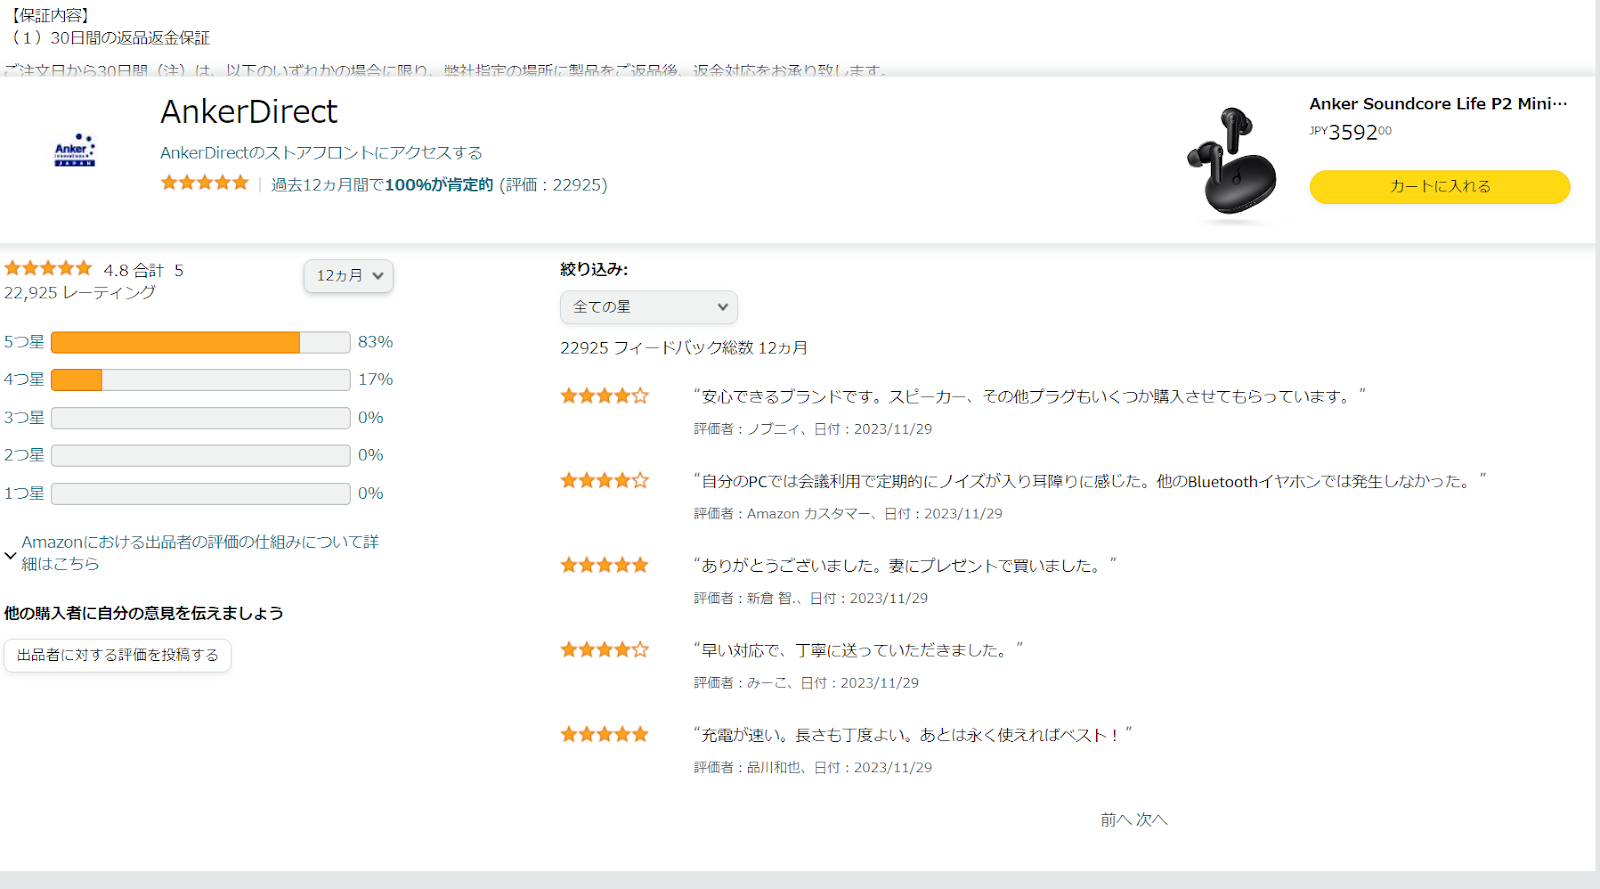The image size is (1600, 889).
Task: Click the 4.8 overall star rating icons
Action: point(48,268)
